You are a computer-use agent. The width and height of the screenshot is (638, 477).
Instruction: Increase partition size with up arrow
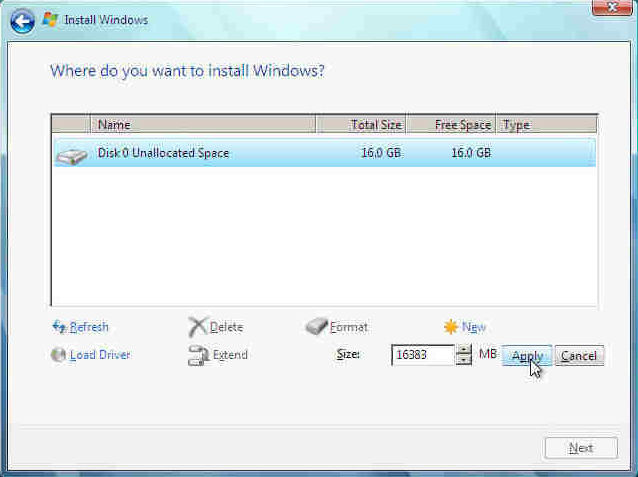coord(464,350)
